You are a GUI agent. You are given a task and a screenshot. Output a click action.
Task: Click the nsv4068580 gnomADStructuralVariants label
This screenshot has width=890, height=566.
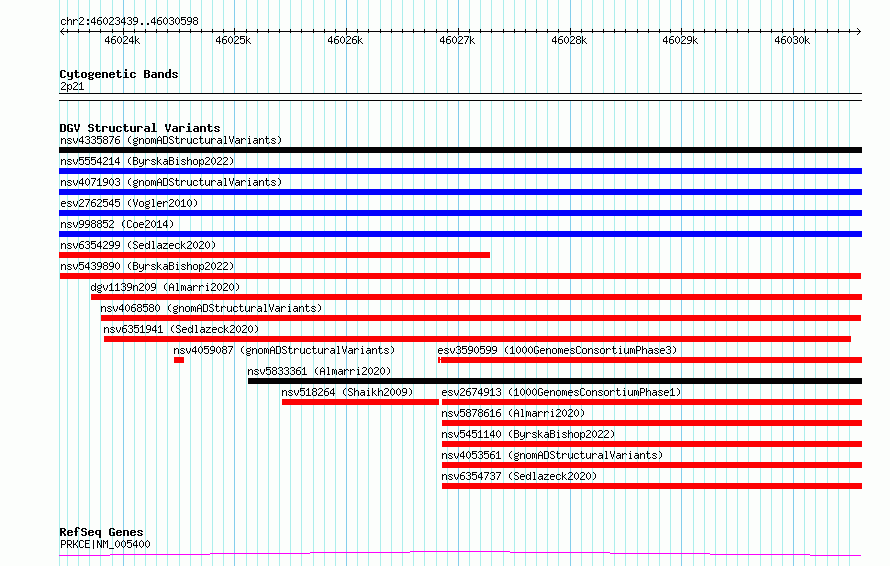point(211,308)
